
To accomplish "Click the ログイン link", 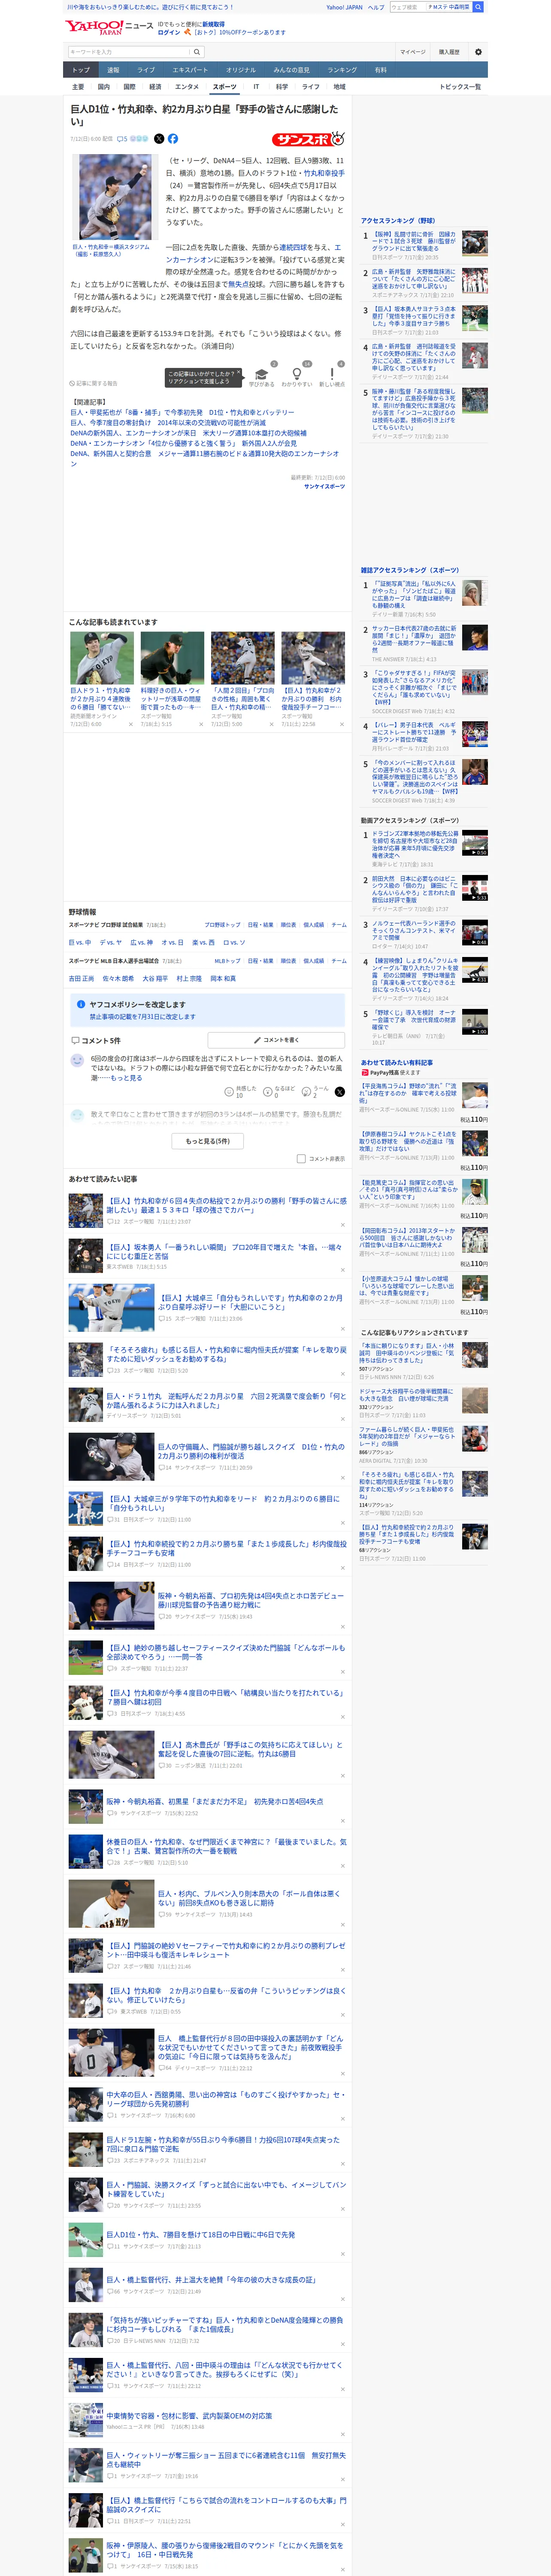I will pyautogui.click(x=169, y=32).
